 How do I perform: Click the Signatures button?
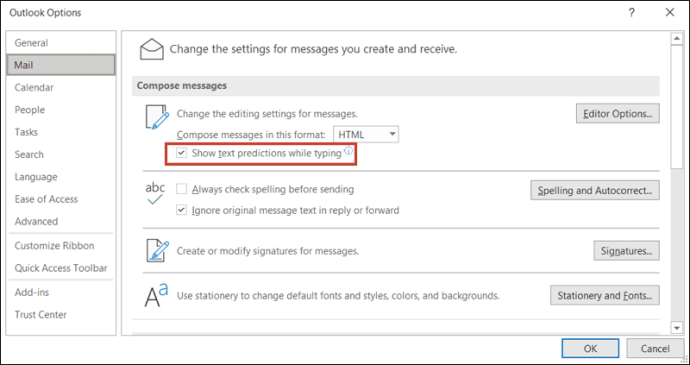click(x=626, y=251)
